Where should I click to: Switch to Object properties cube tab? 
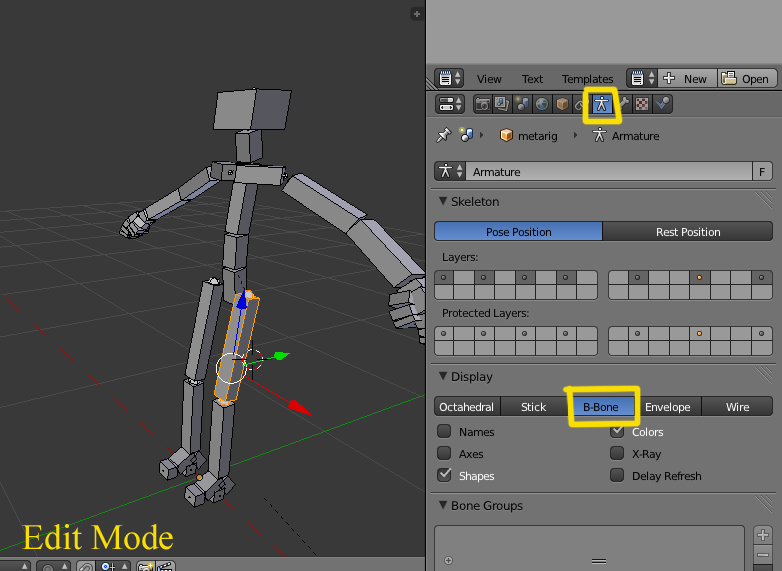(562, 104)
